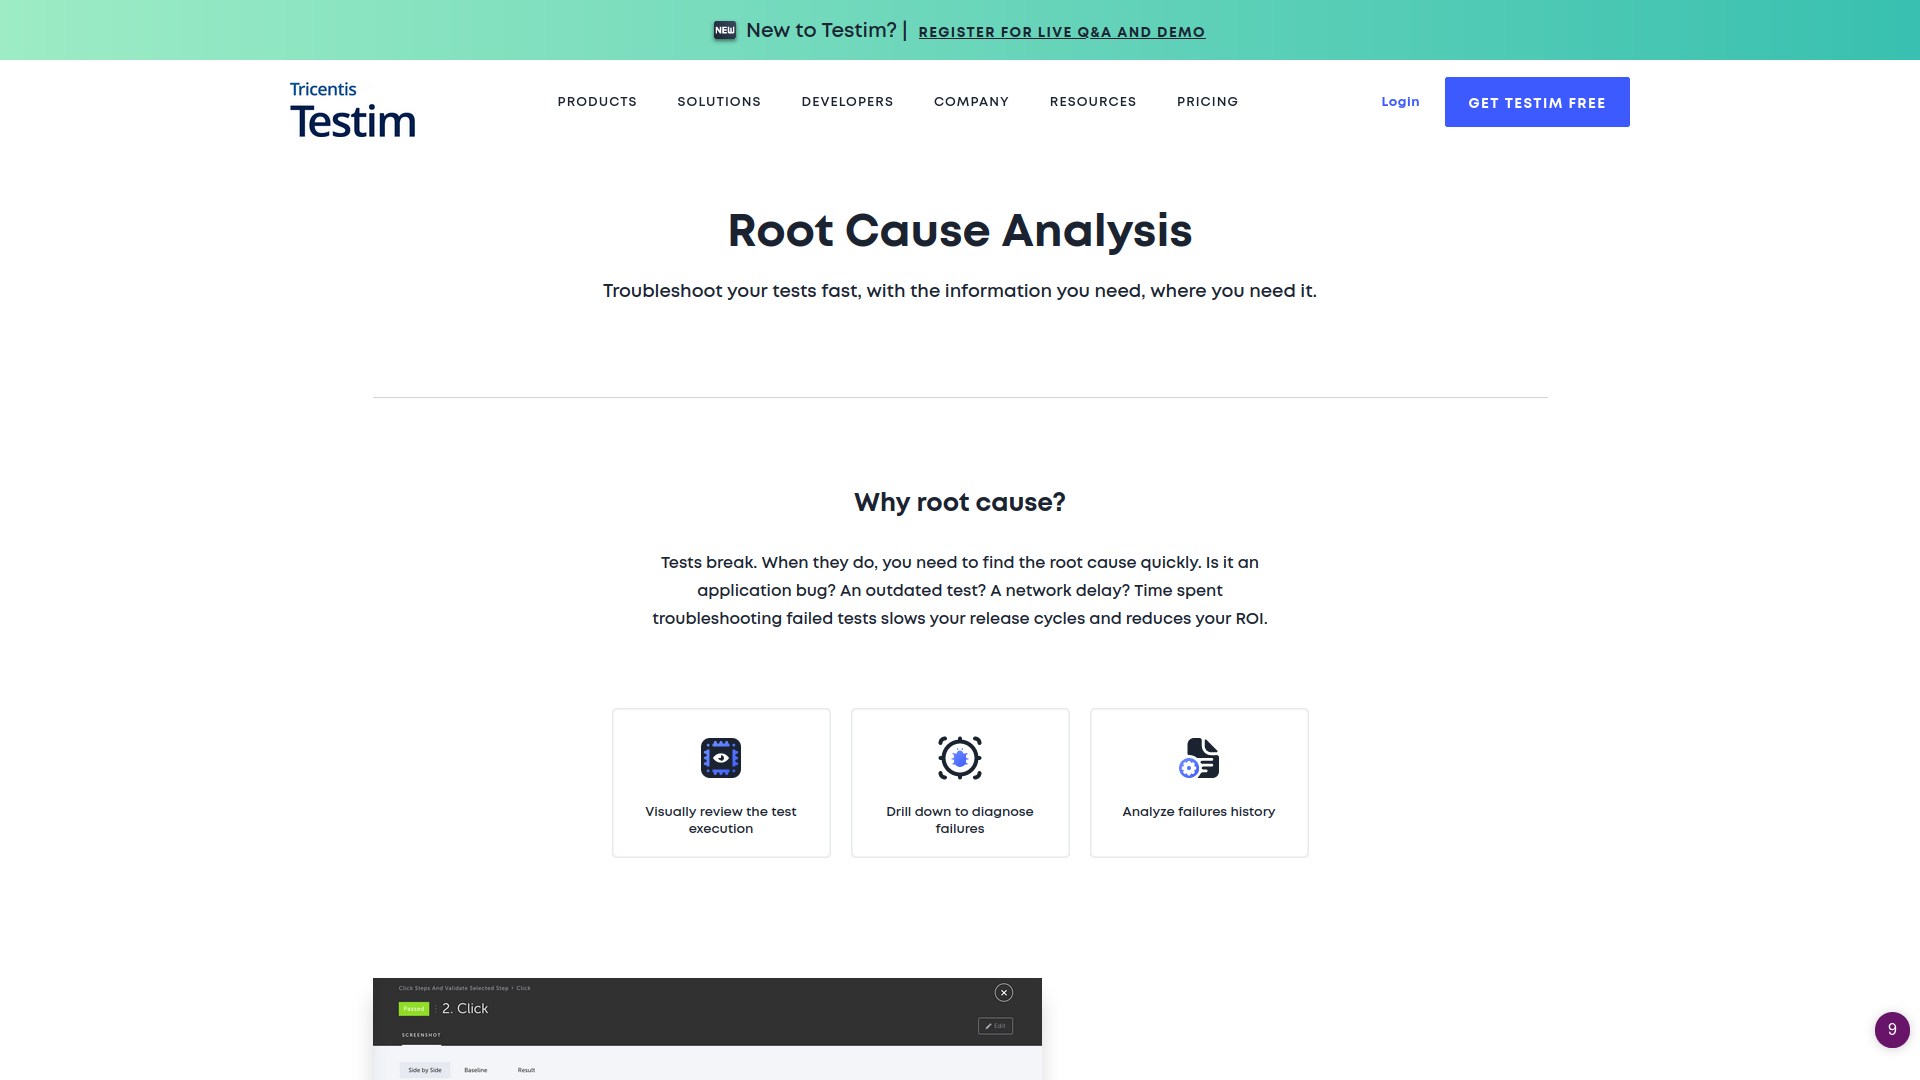Viewport: 1920px width, 1080px height.
Task: Click the purple notification badge showing 9
Action: 1891,1029
